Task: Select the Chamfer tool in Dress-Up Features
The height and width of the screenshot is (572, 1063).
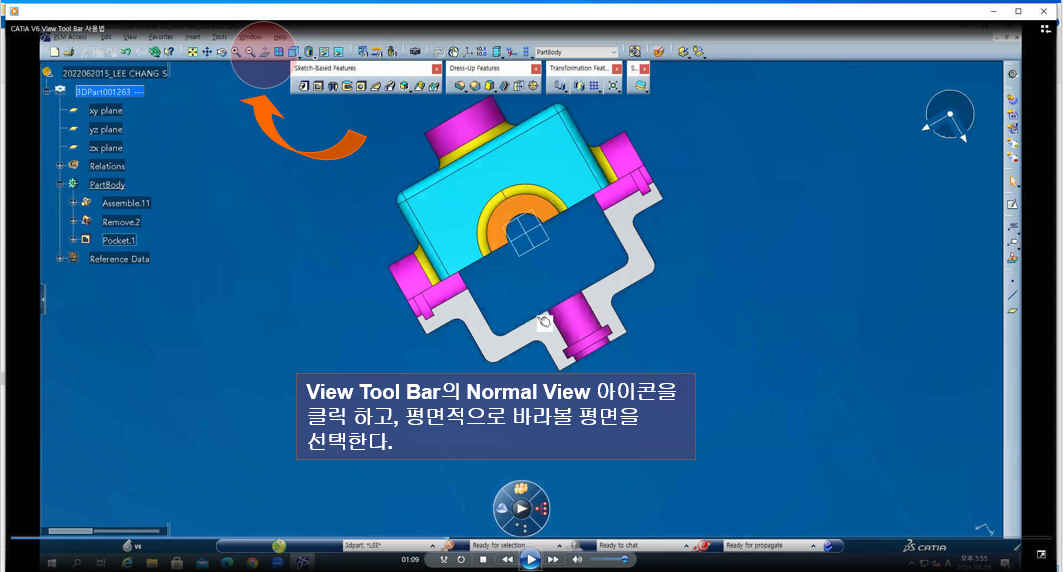Action: [475, 86]
